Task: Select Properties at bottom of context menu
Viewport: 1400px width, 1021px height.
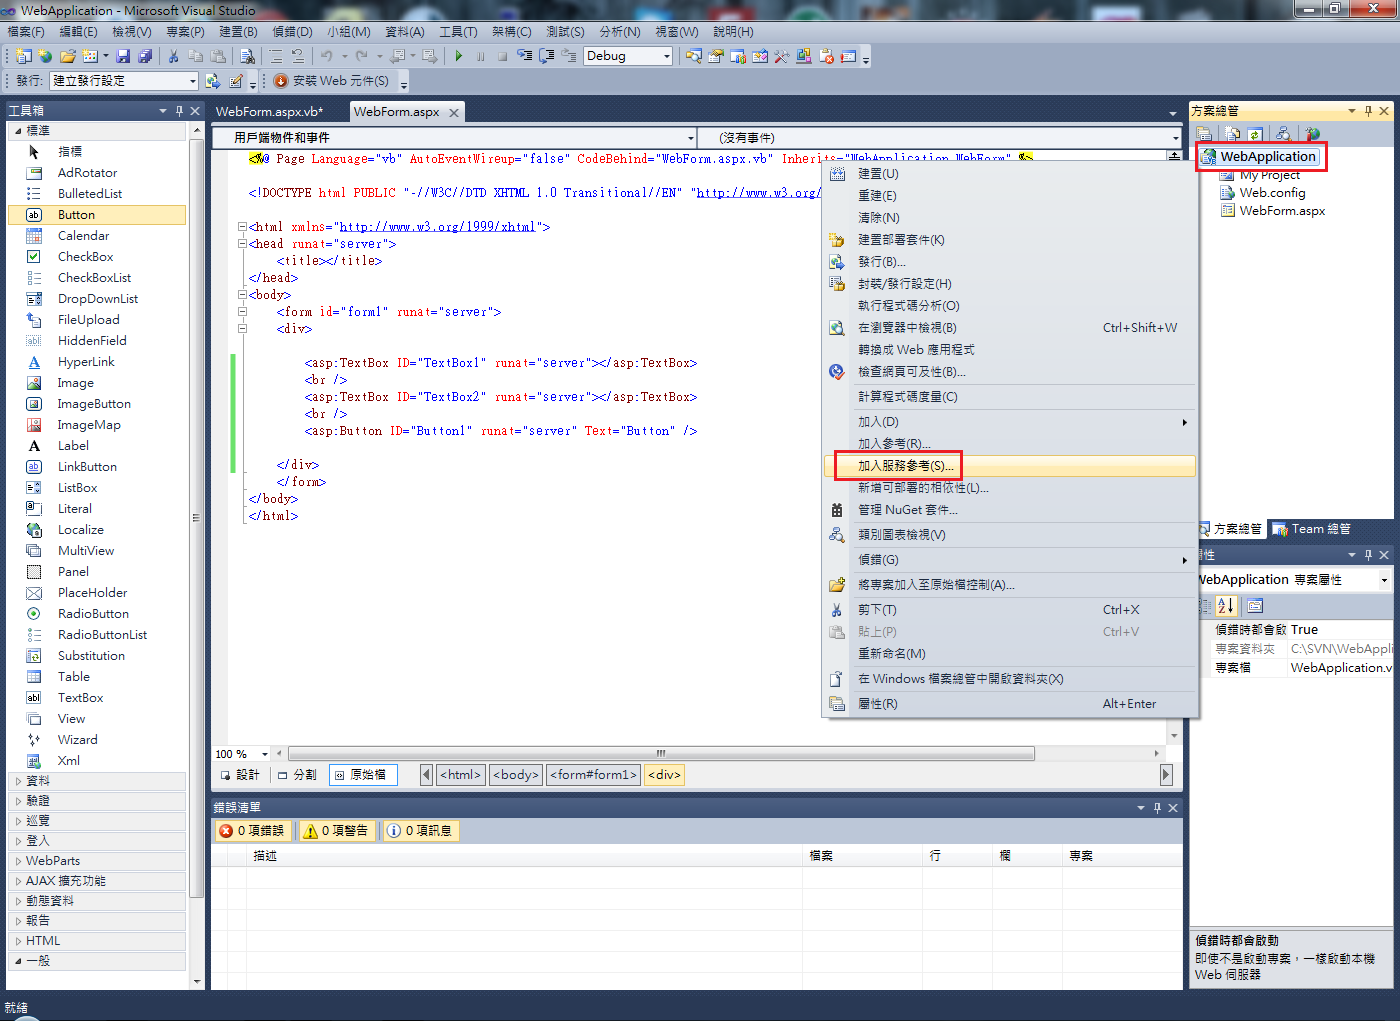Action: (x=1009, y=704)
